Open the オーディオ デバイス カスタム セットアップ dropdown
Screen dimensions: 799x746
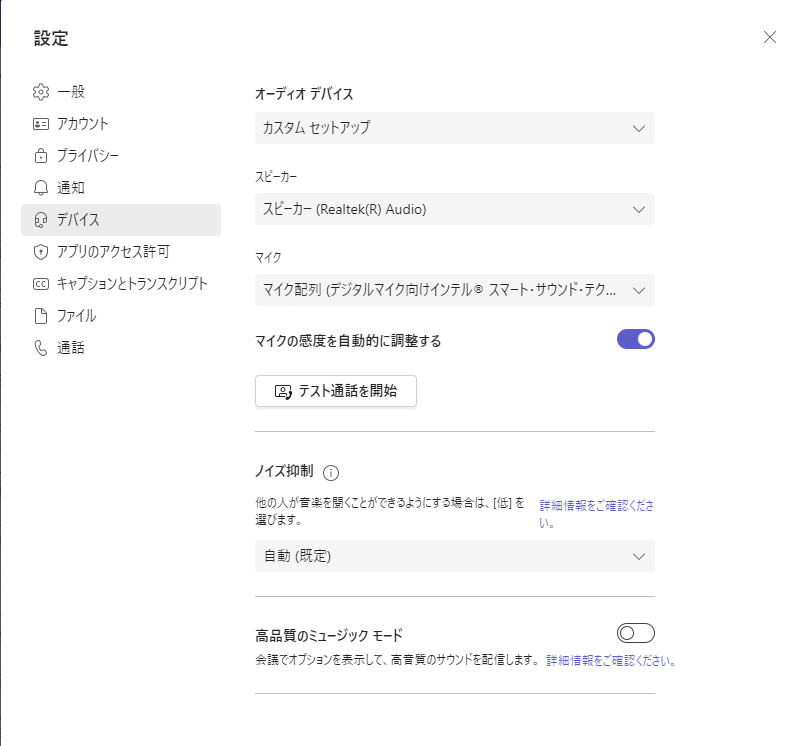(x=455, y=128)
